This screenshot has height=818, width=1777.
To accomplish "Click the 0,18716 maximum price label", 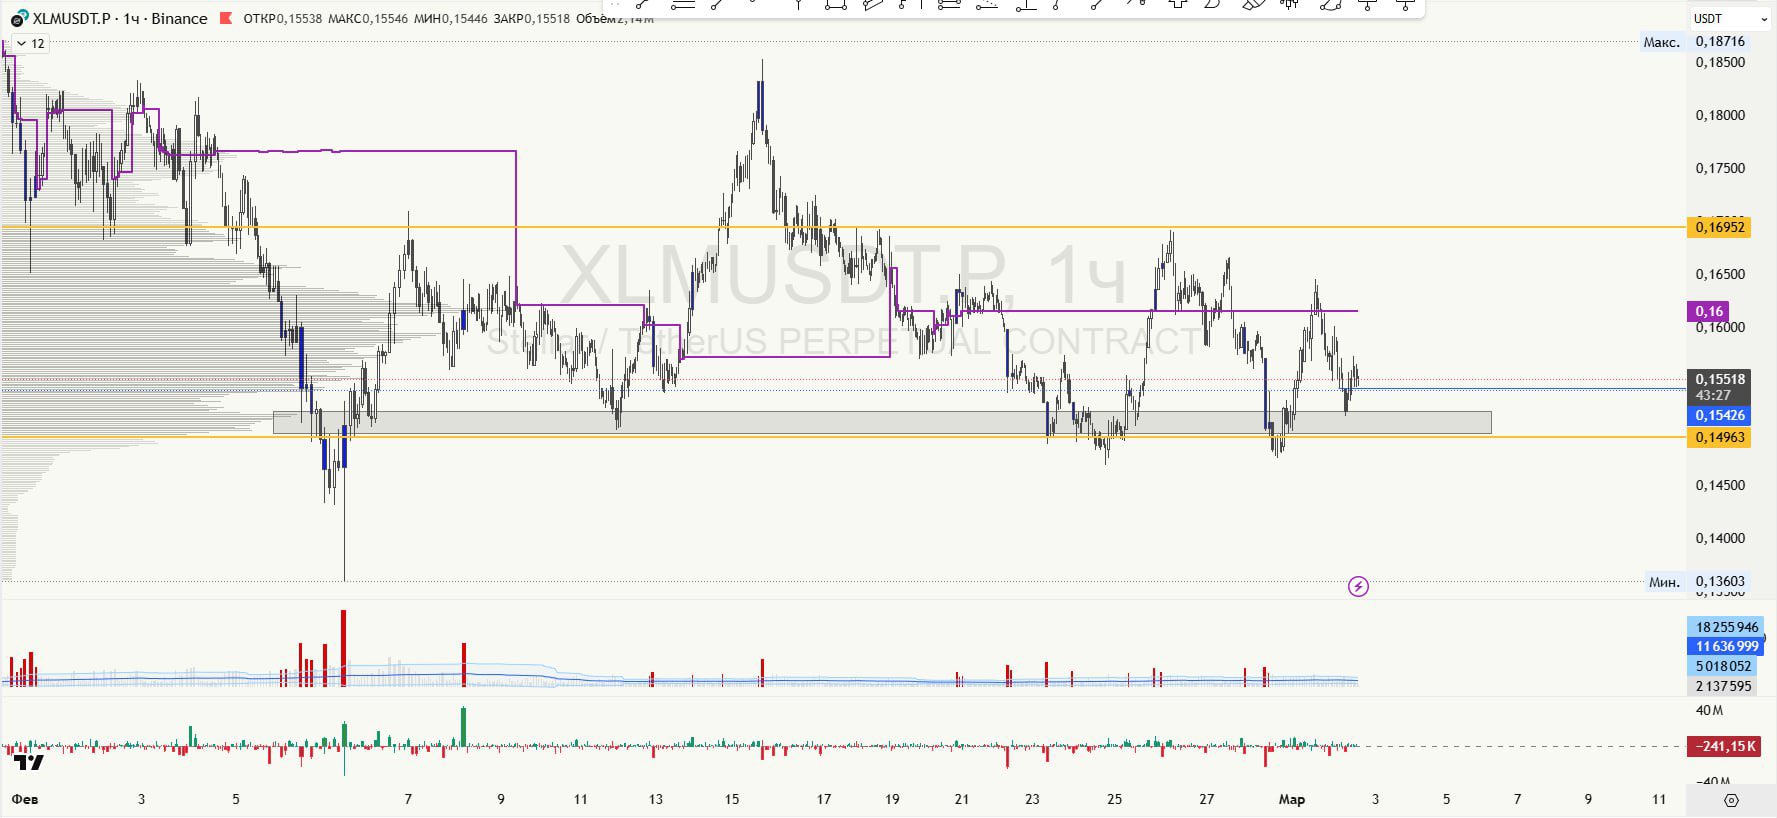I will (x=1720, y=42).
